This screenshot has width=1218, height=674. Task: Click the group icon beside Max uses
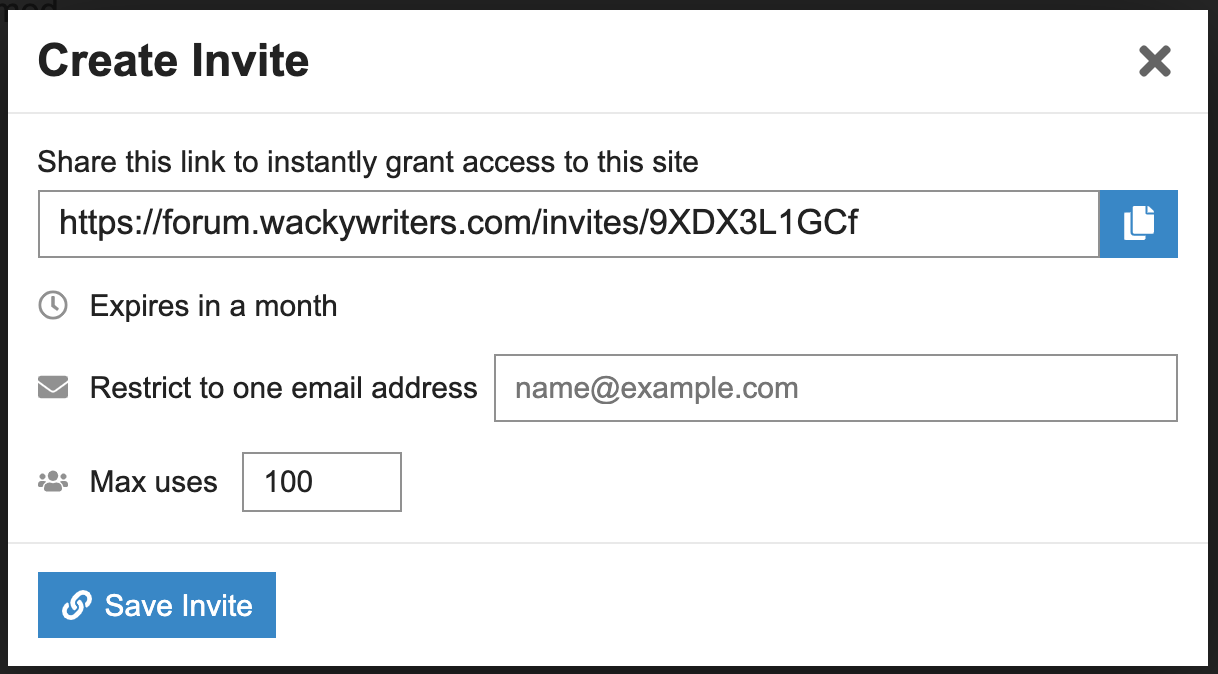53,482
